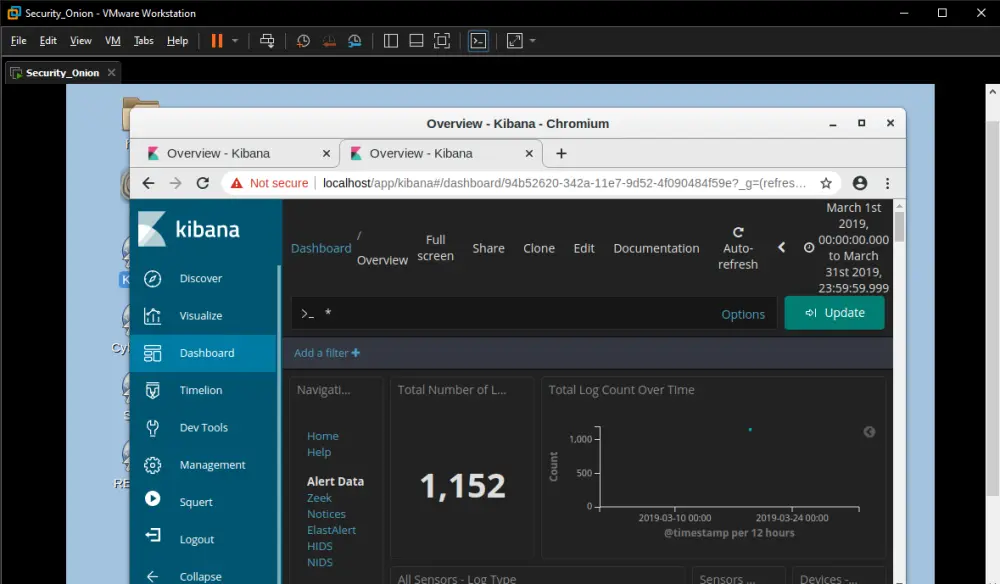Screen dimensions: 1000x584
Task: Open the VMware snapshot manager
Action: (355, 41)
